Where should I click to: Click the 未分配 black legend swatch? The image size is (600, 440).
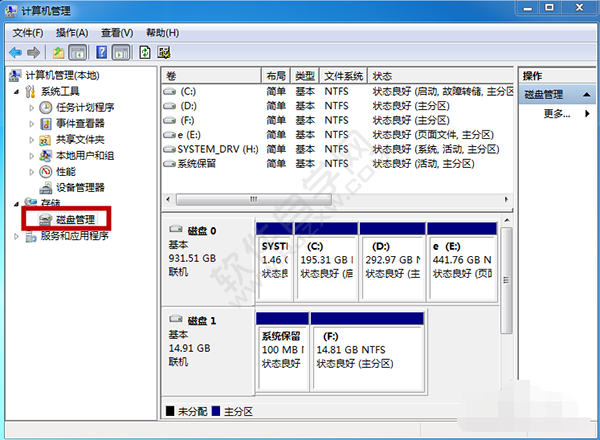[x=170, y=411]
